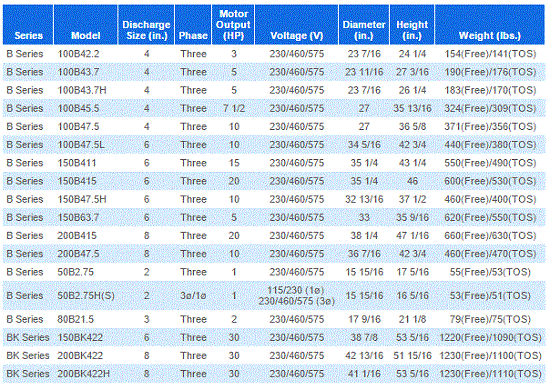The width and height of the screenshot is (550, 390).
Task: Click the 150BK422 model cell
Action: coord(80,338)
